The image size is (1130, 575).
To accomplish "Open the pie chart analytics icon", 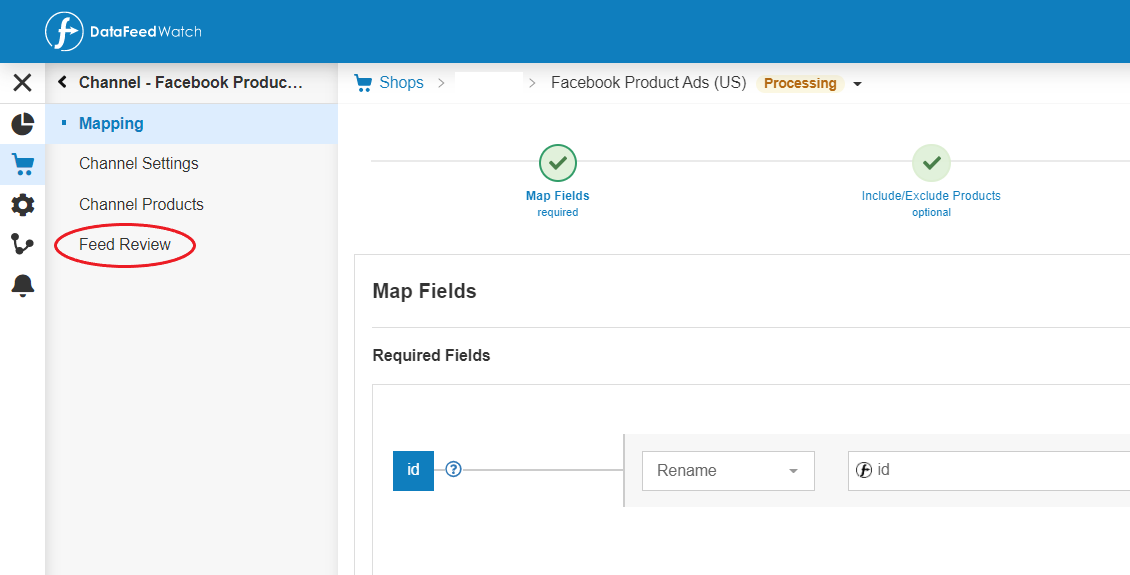I will coord(22,124).
